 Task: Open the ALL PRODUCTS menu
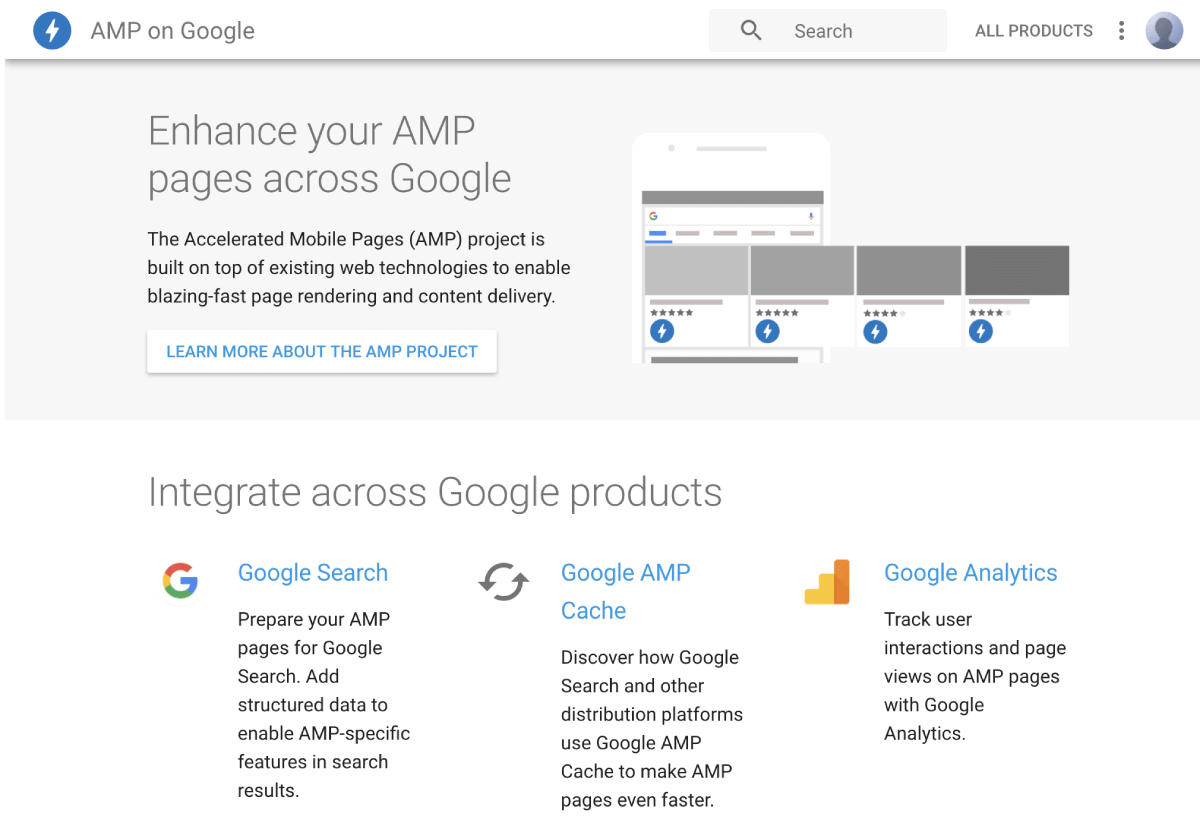pyautogui.click(x=1034, y=31)
